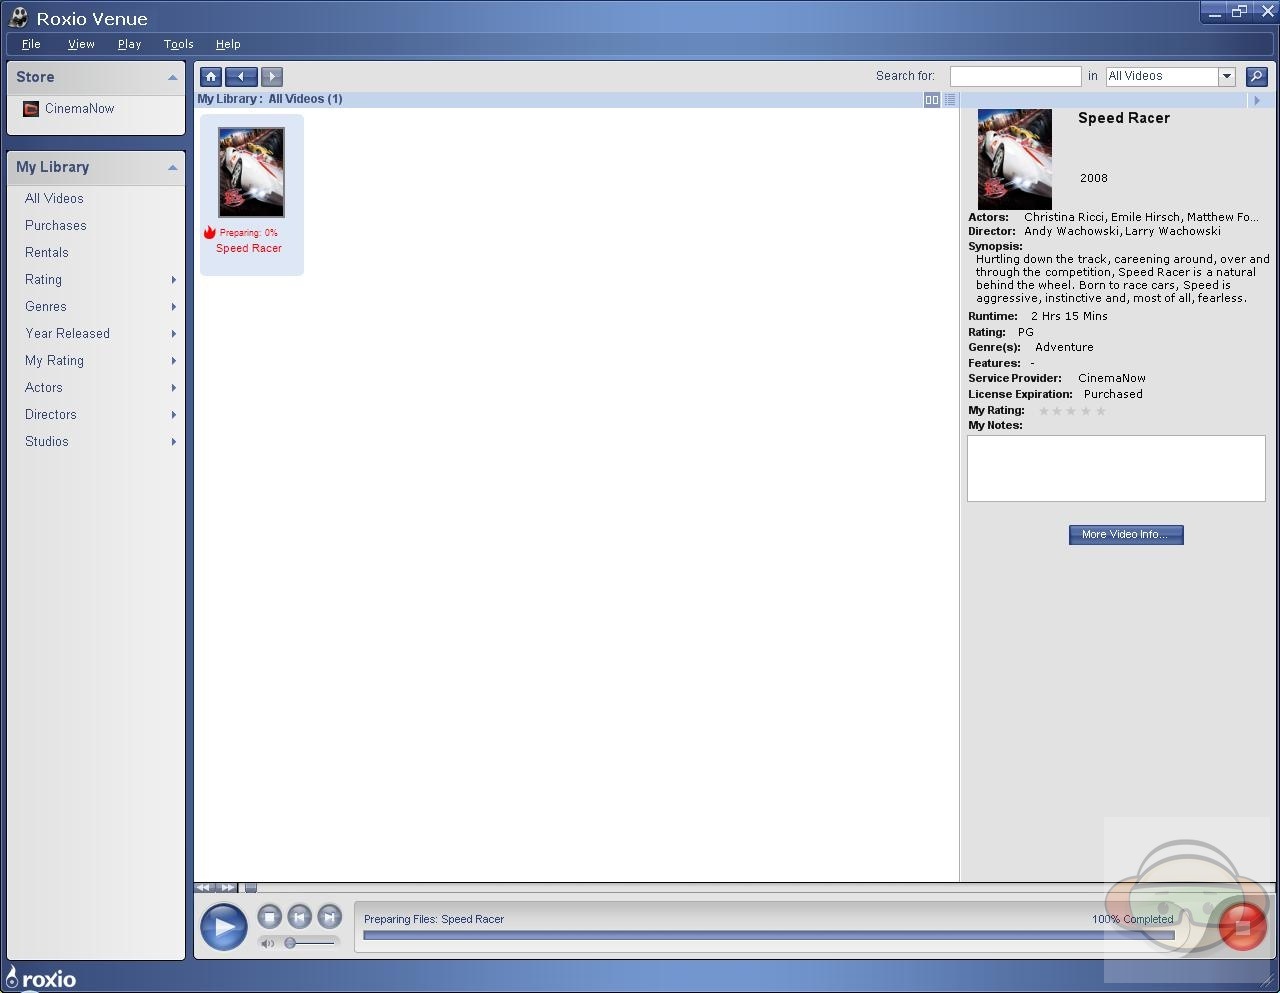Viewport: 1280px width, 993px height.
Task: Mute audio with the speaker icon
Action: tap(267, 943)
